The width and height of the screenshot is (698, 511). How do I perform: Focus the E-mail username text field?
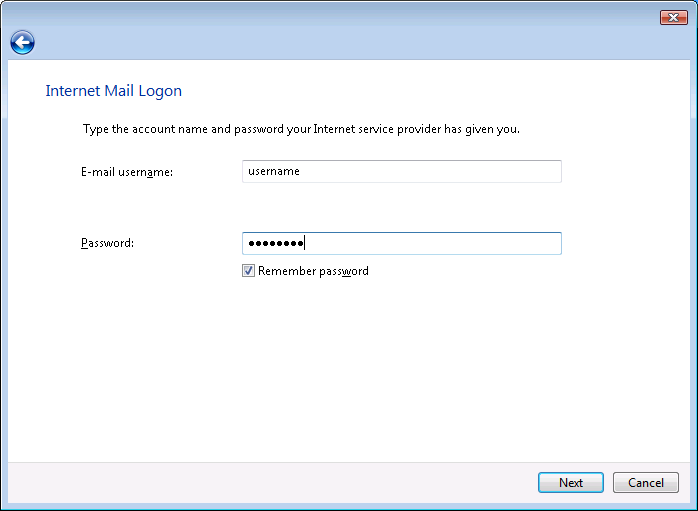tap(401, 171)
